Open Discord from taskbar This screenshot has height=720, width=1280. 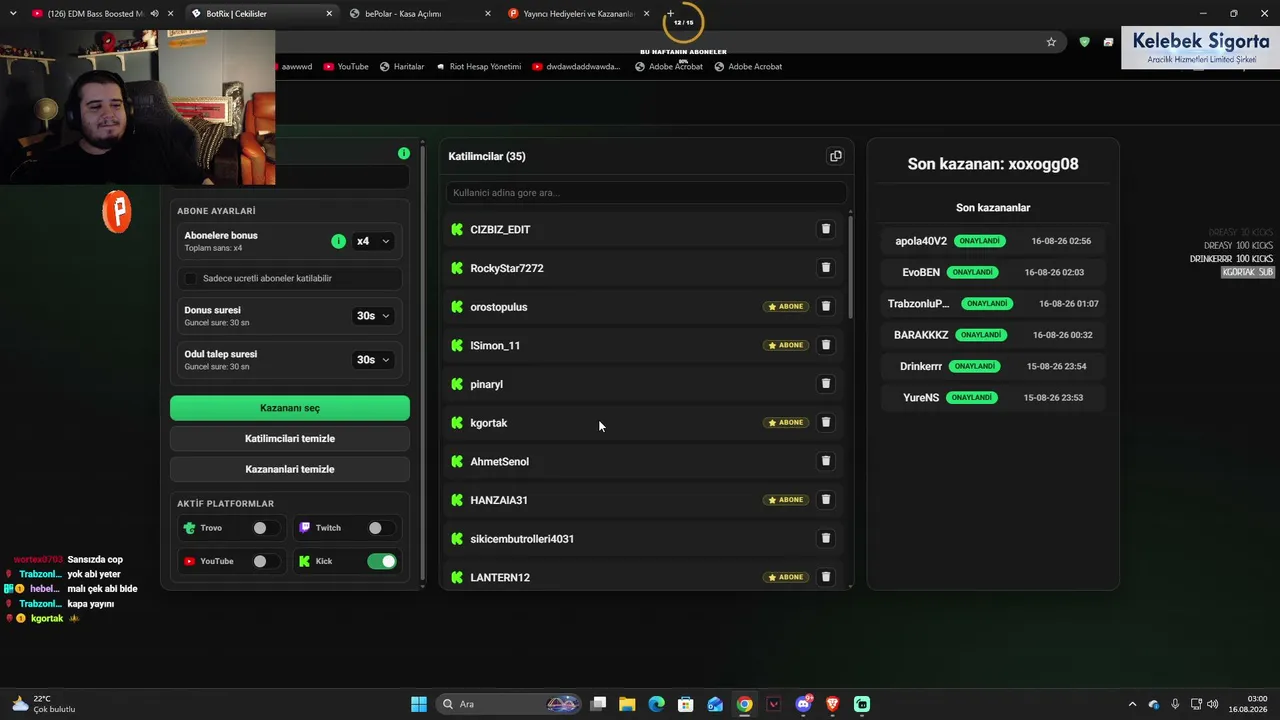coord(803,704)
